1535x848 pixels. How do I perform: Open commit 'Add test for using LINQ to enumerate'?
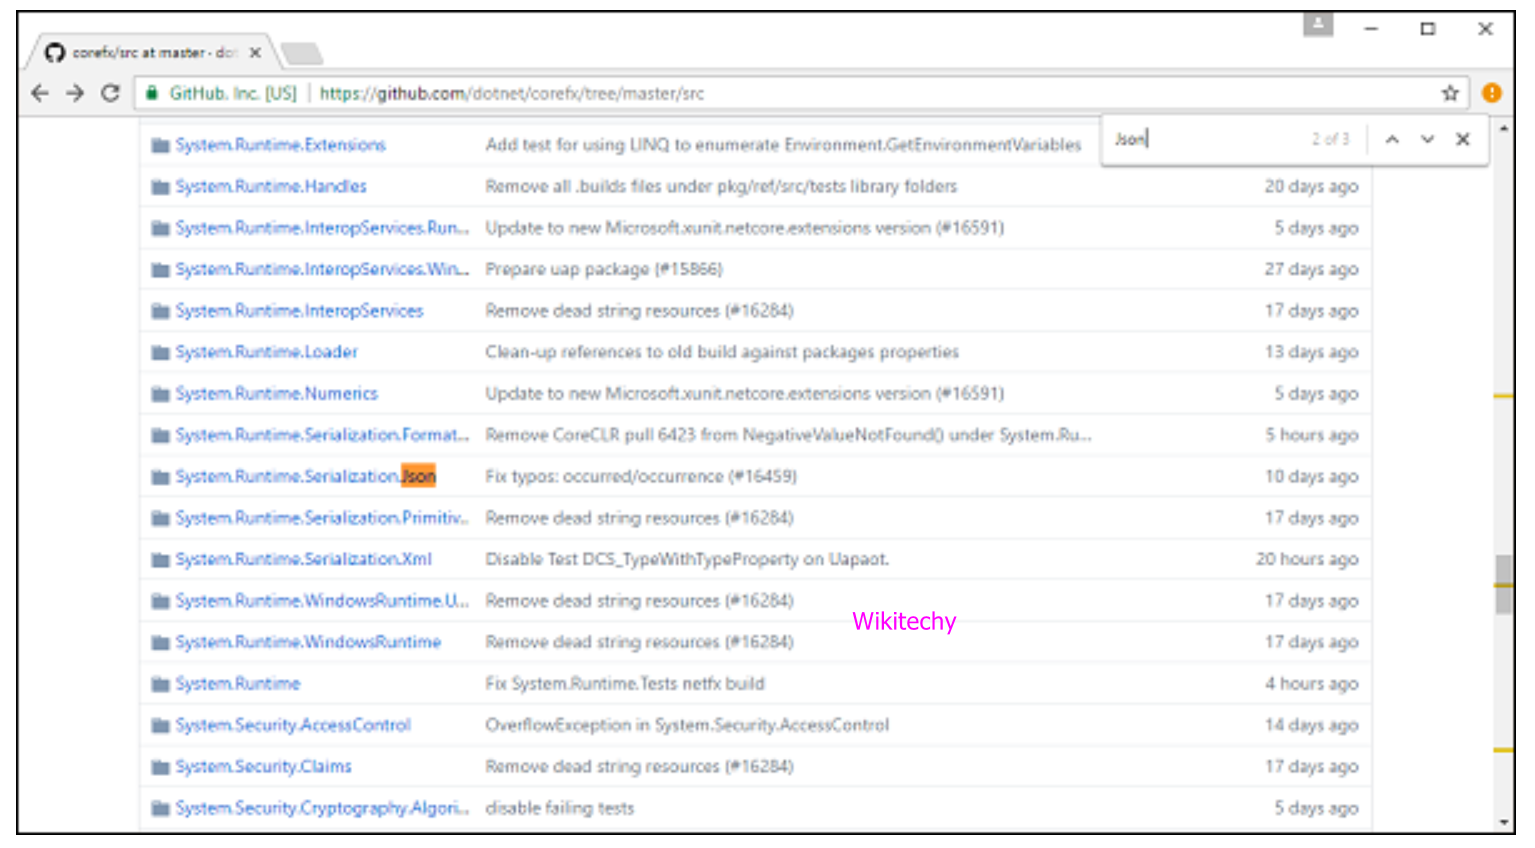click(783, 145)
